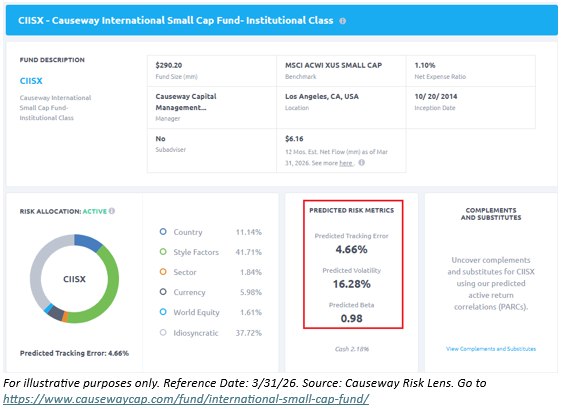Screen dimensions: 565x409
Task: Click the Cash 2.18% text
Action: 352,349
